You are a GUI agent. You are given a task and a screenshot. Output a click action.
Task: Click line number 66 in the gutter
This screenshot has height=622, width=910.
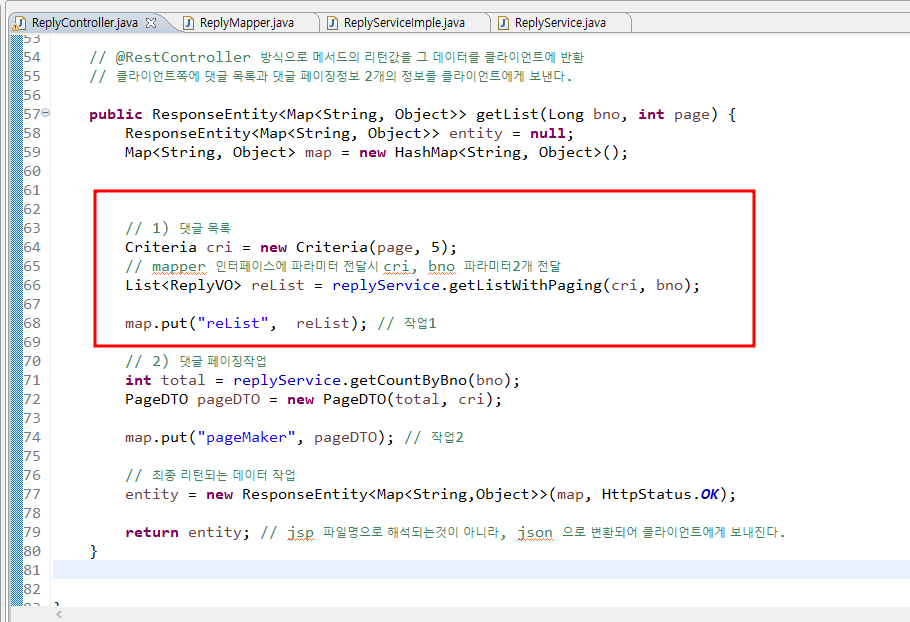tap(32, 285)
